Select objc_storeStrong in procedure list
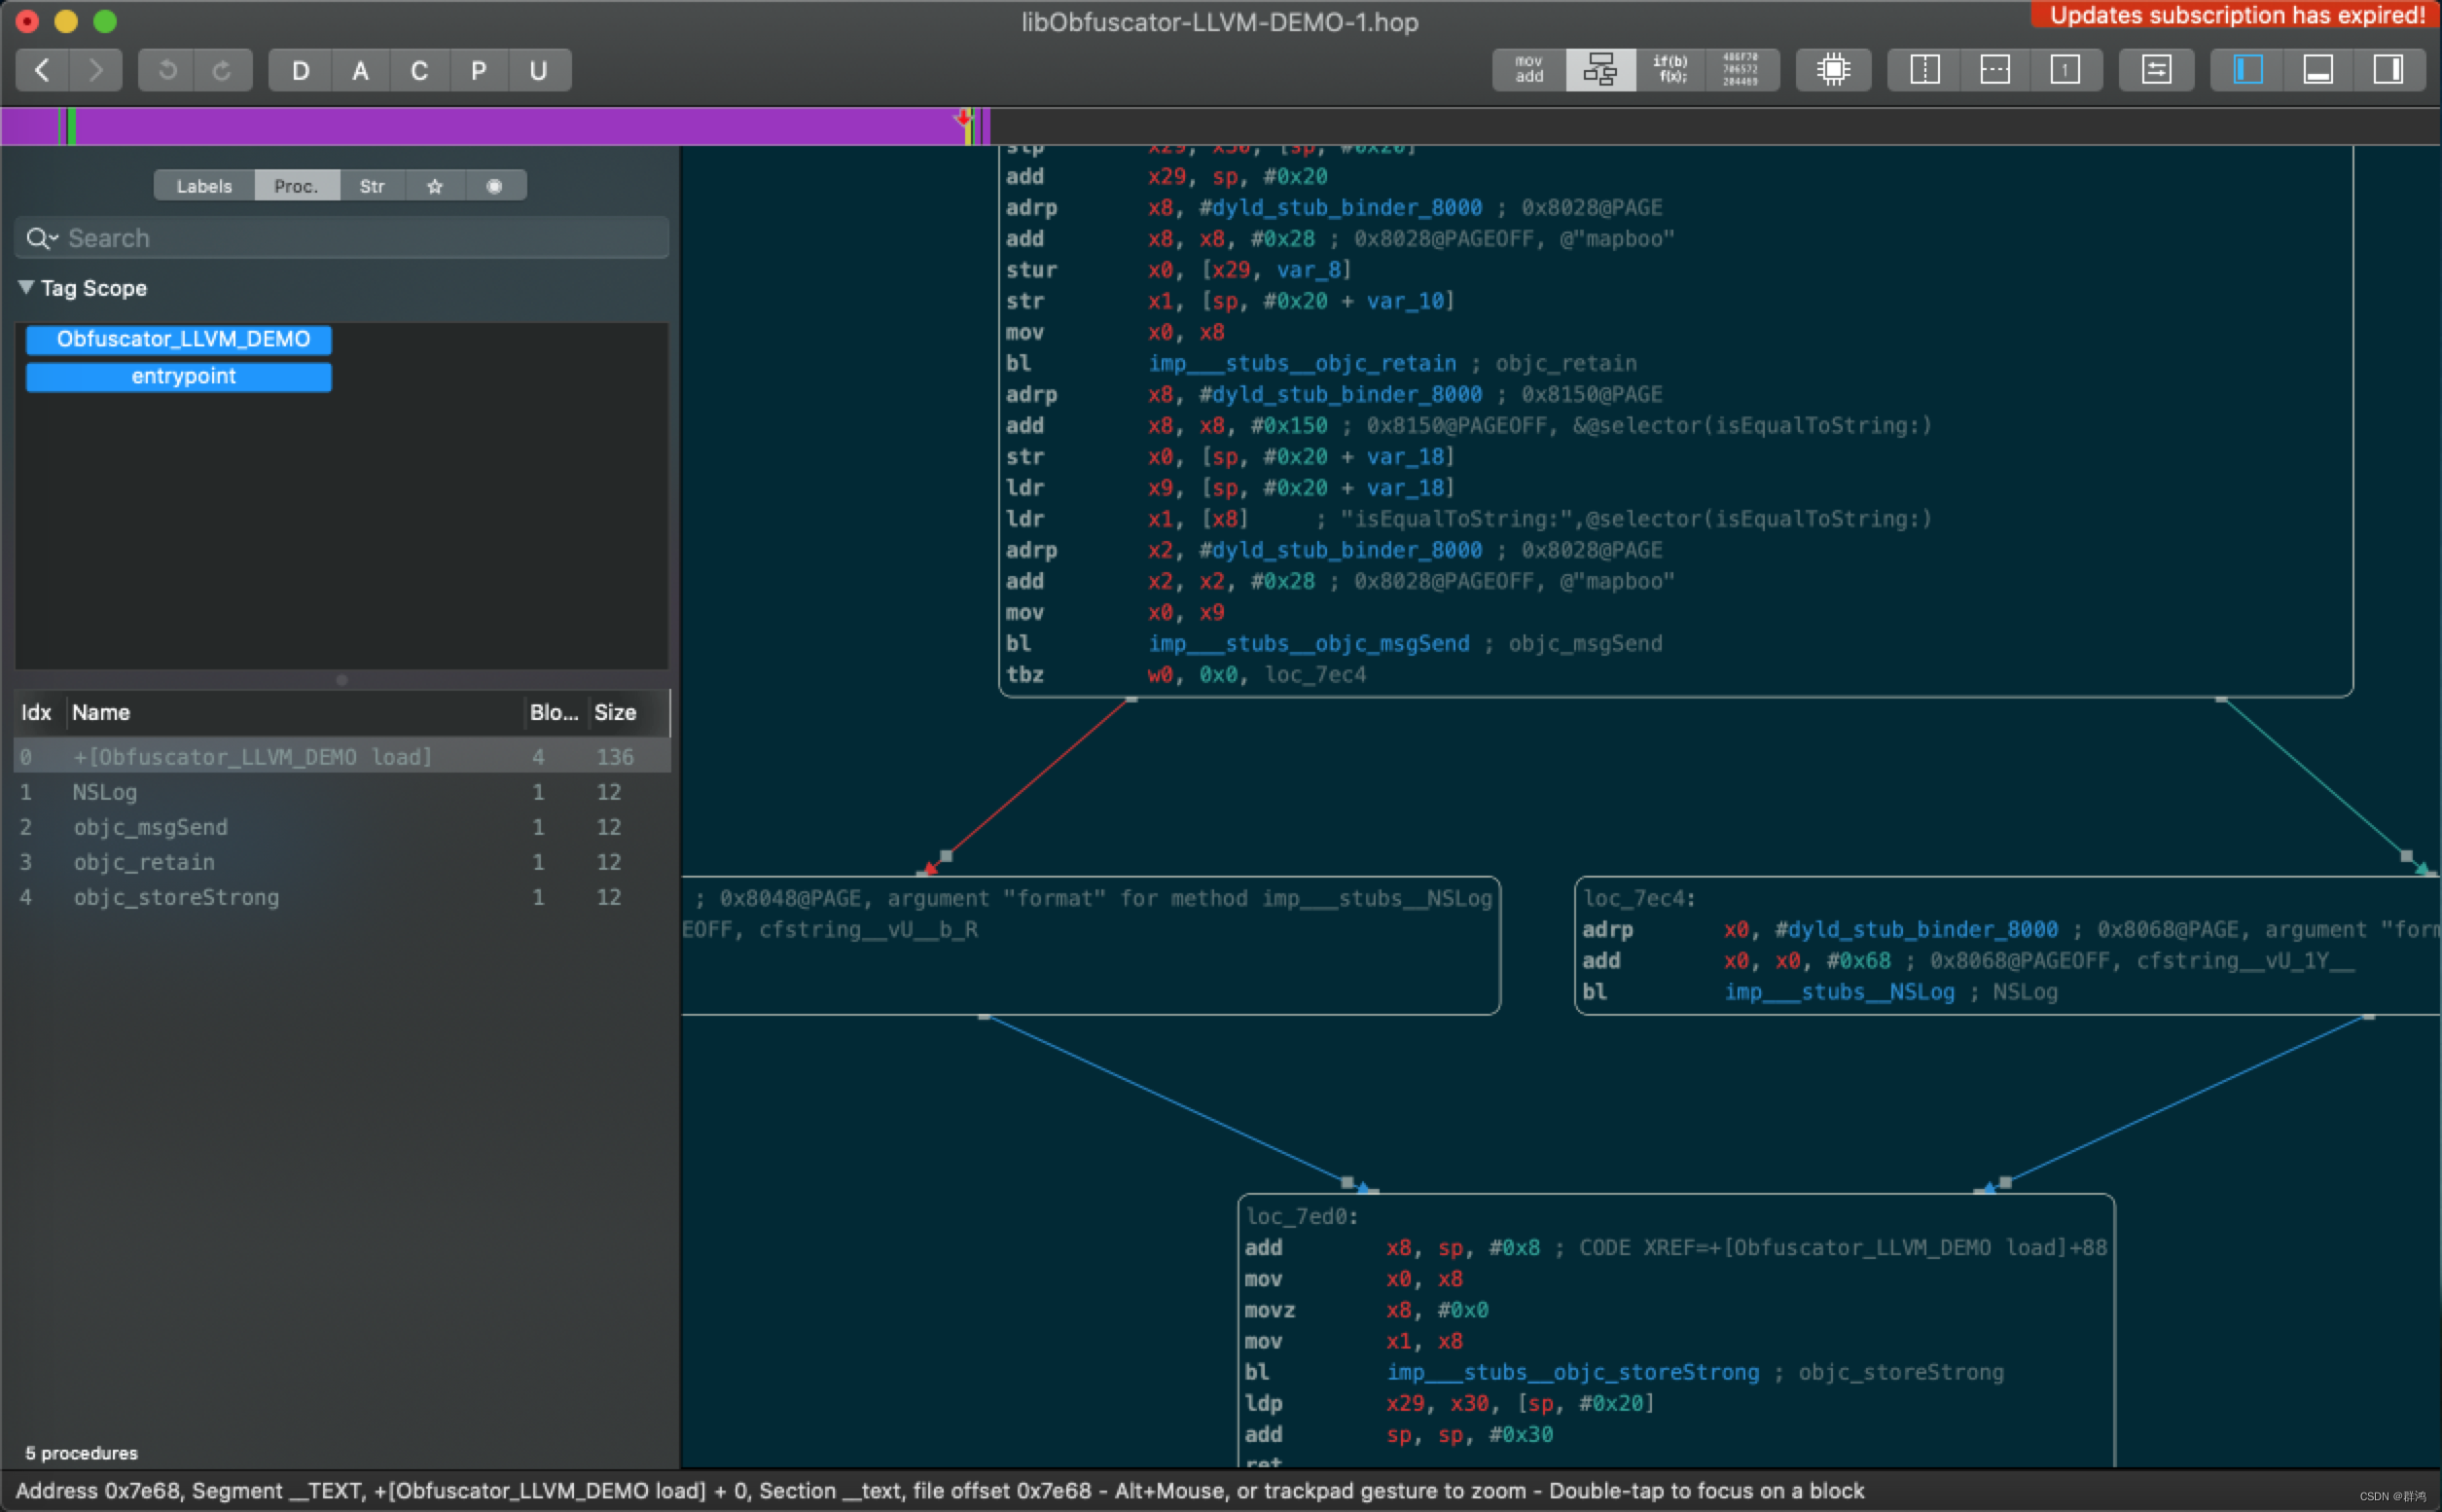This screenshot has width=2442, height=1512. click(176, 897)
